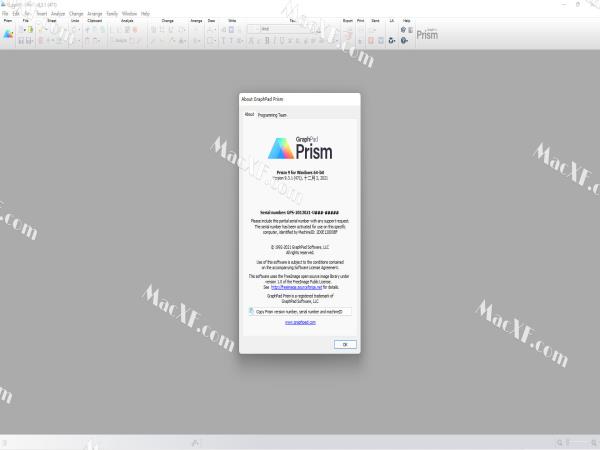This screenshot has height=450, width=600.
Task: Open the Insert menu
Action: pos(41,13)
